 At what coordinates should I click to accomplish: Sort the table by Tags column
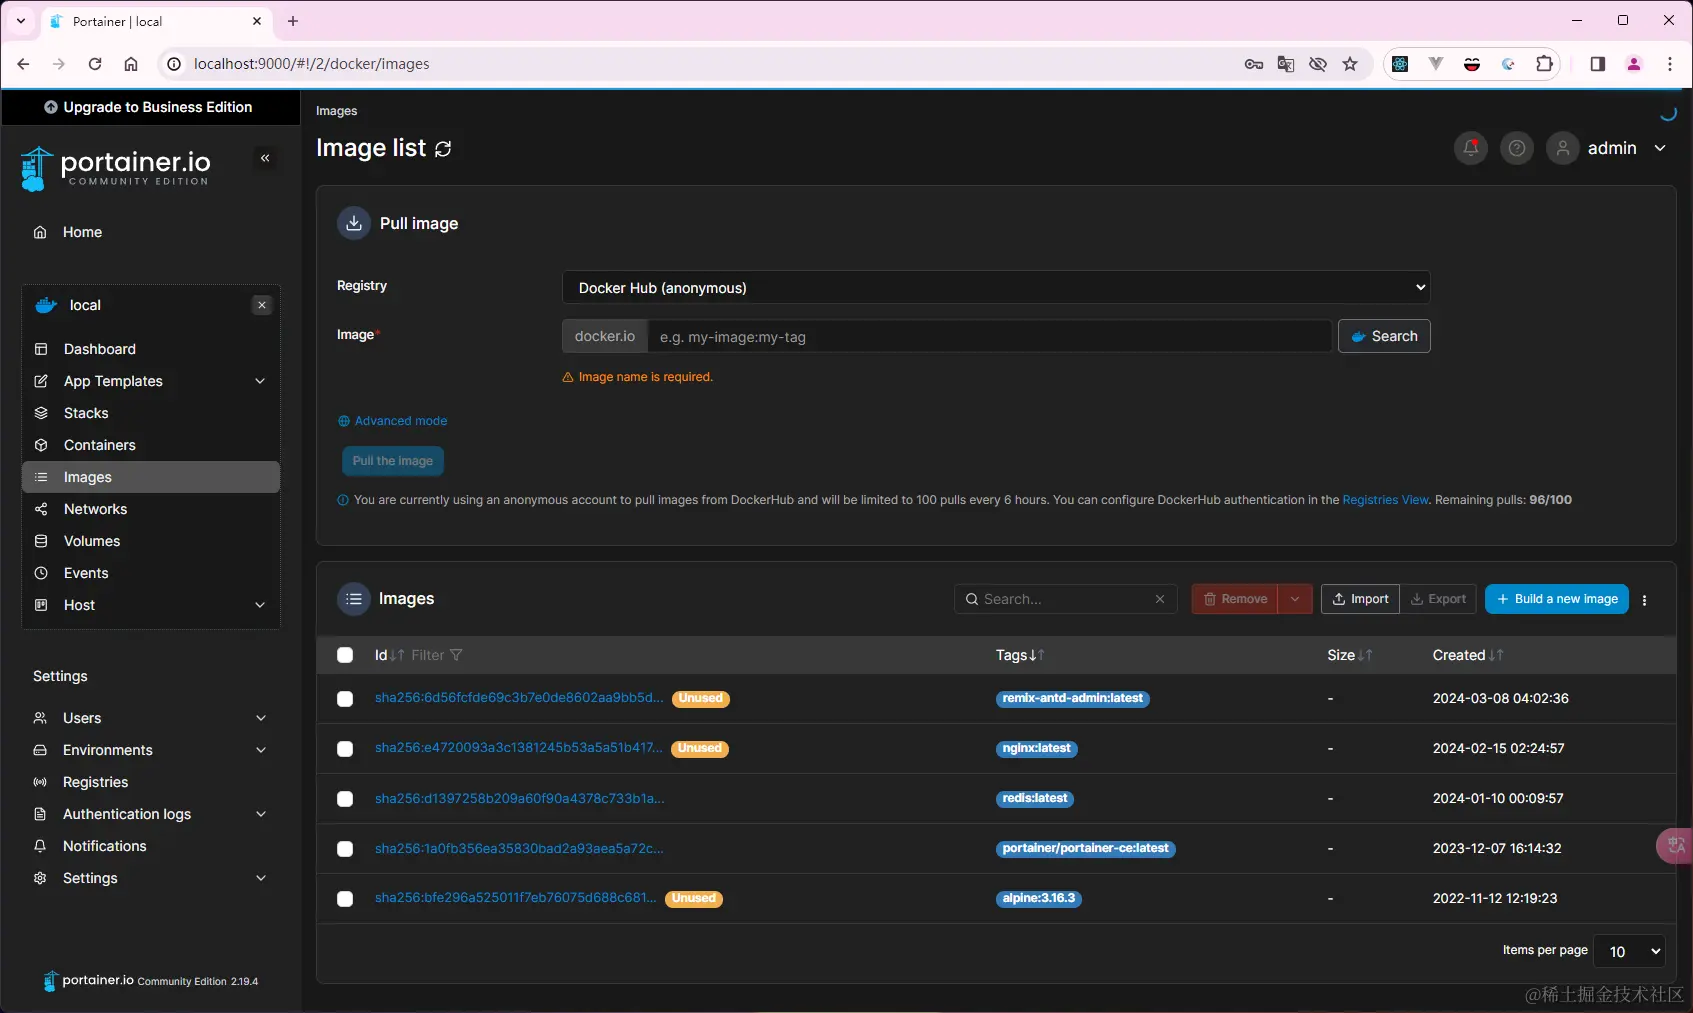click(x=1020, y=655)
